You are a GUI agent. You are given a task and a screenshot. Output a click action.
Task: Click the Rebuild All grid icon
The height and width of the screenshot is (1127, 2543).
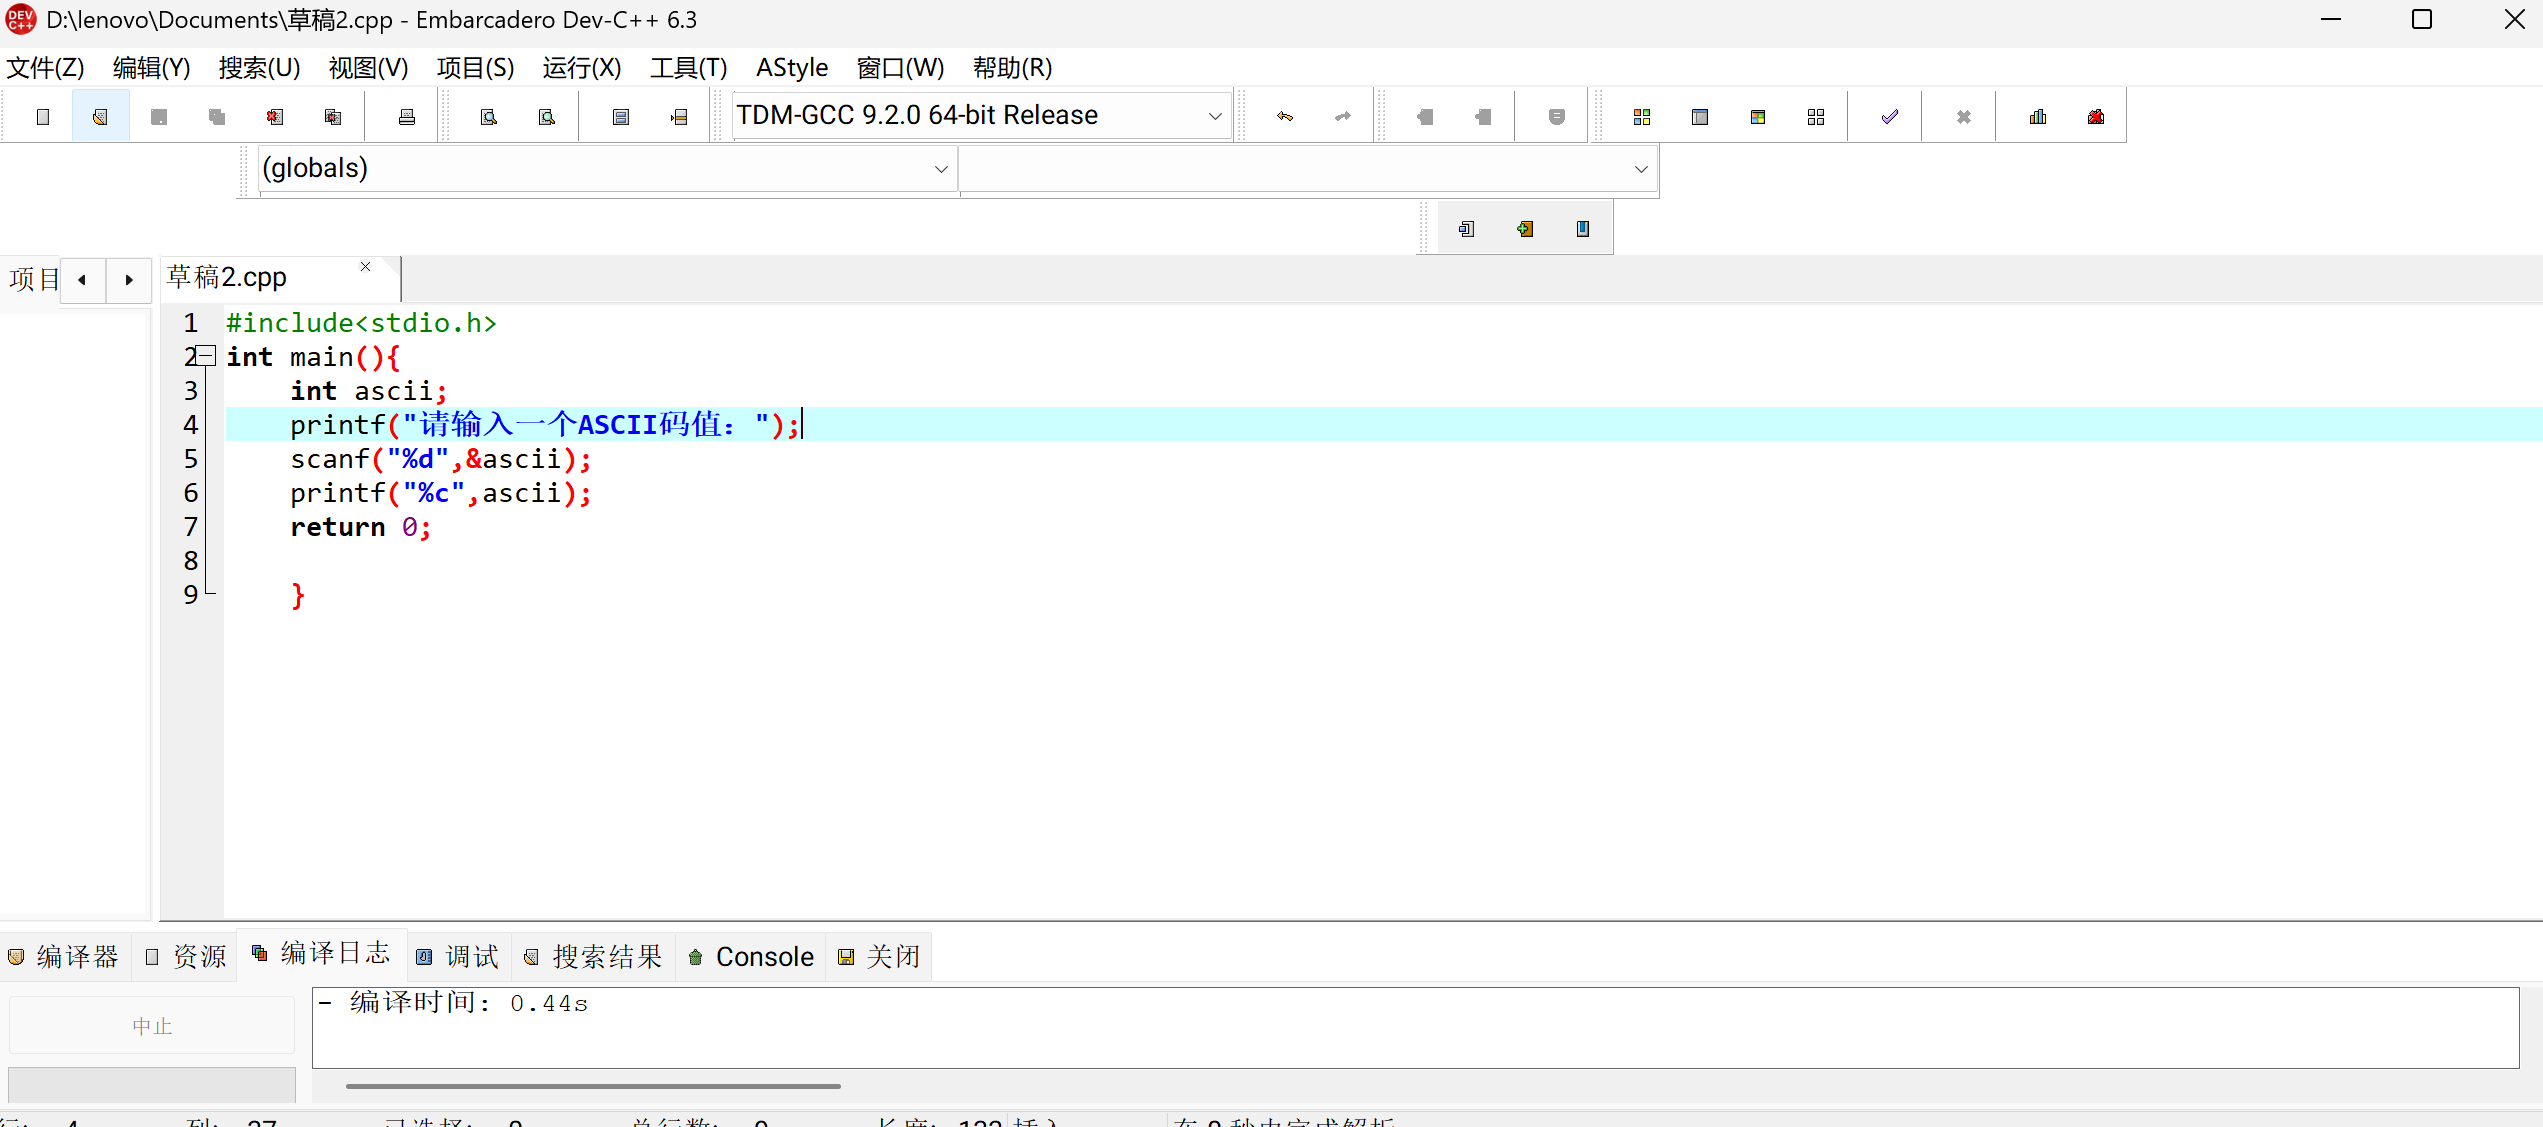click(x=1815, y=117)
